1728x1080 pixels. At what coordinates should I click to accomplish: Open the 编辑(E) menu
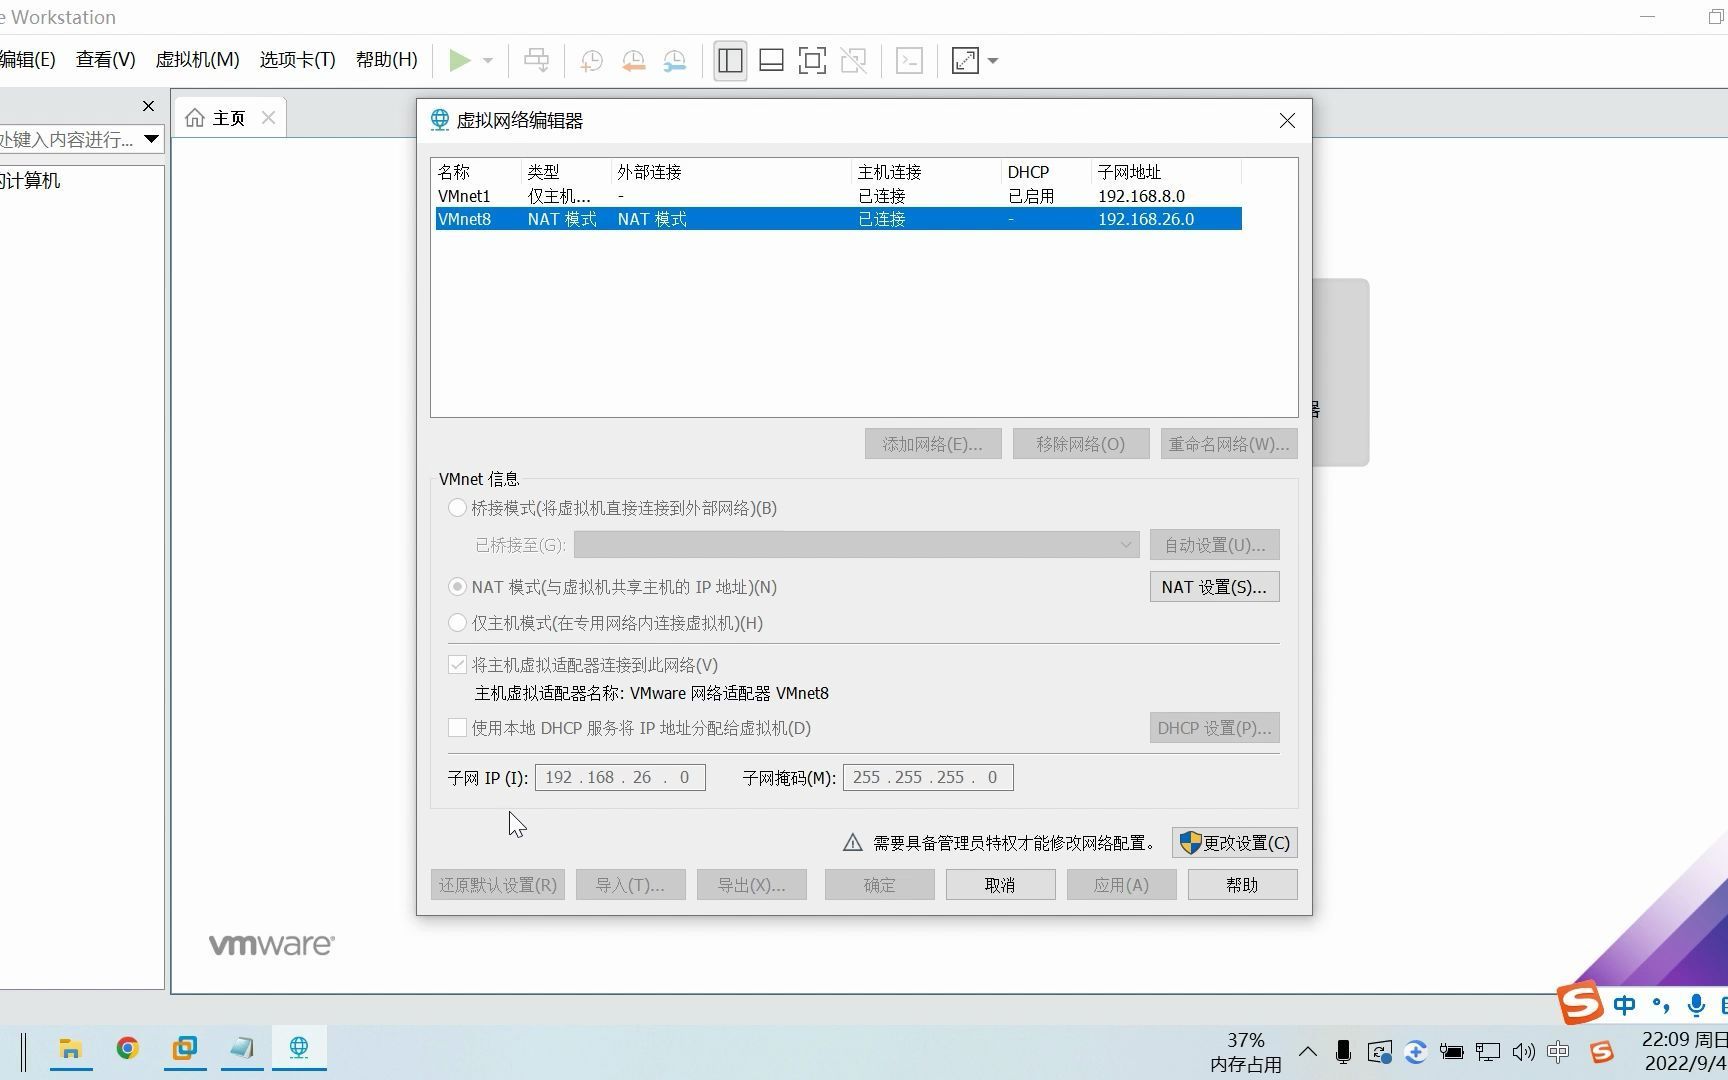pyautogui.click(x=28, y=60)
